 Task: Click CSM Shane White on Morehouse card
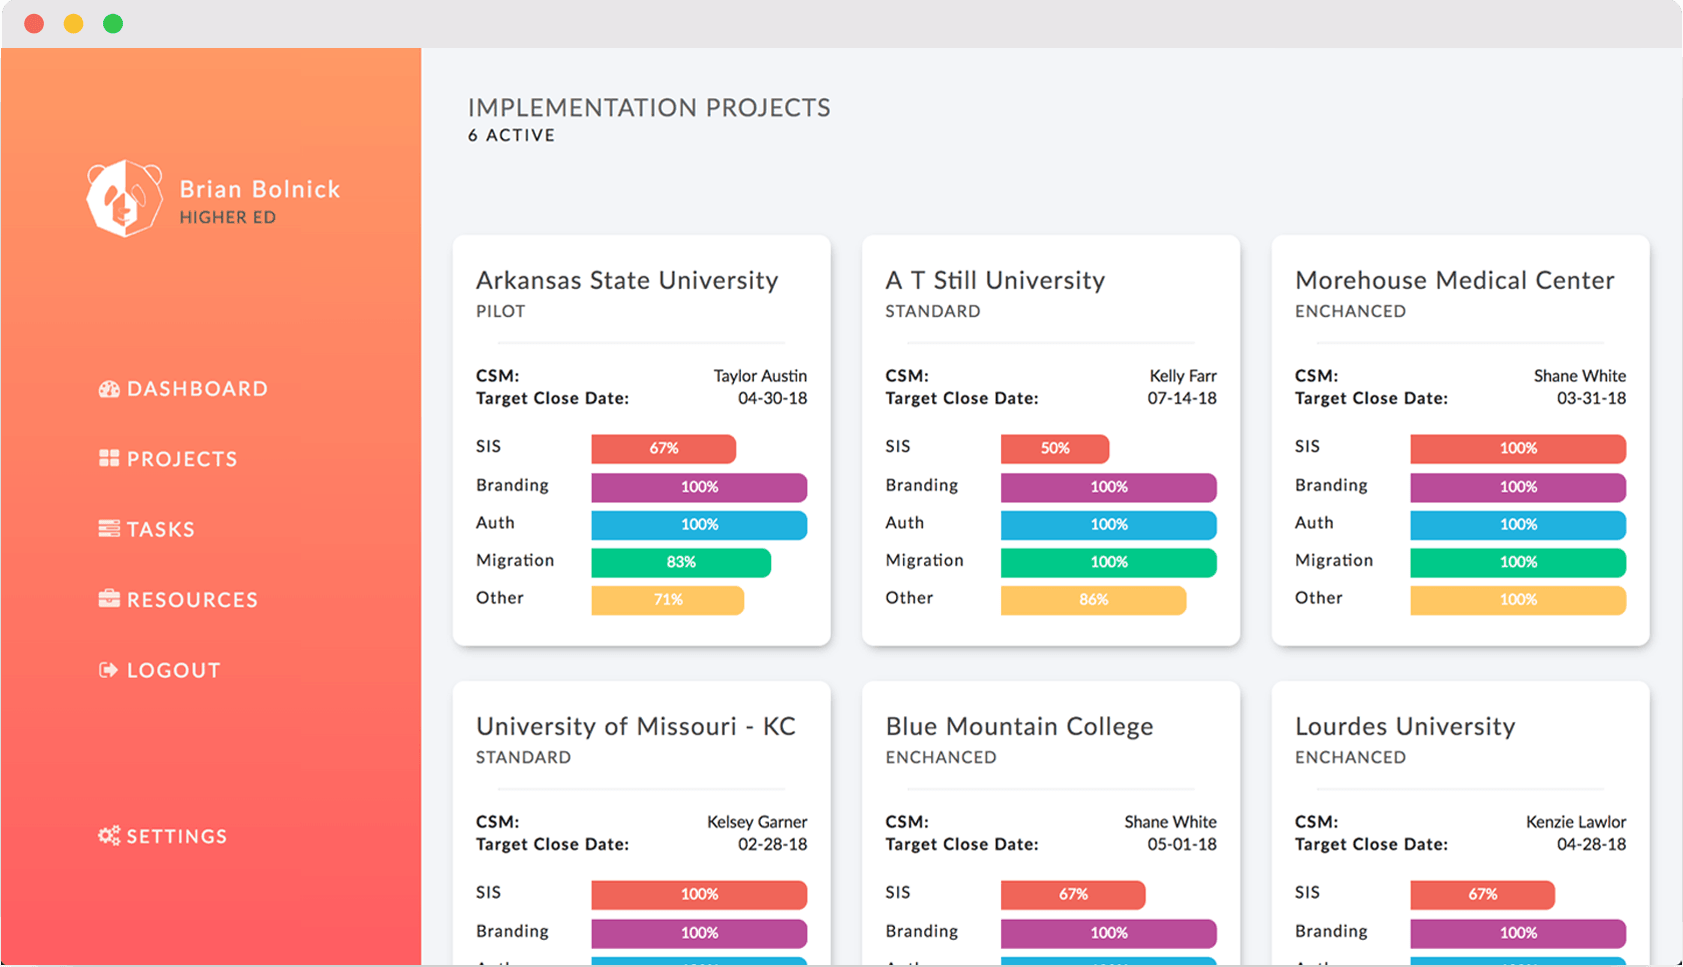point(1580,376)
